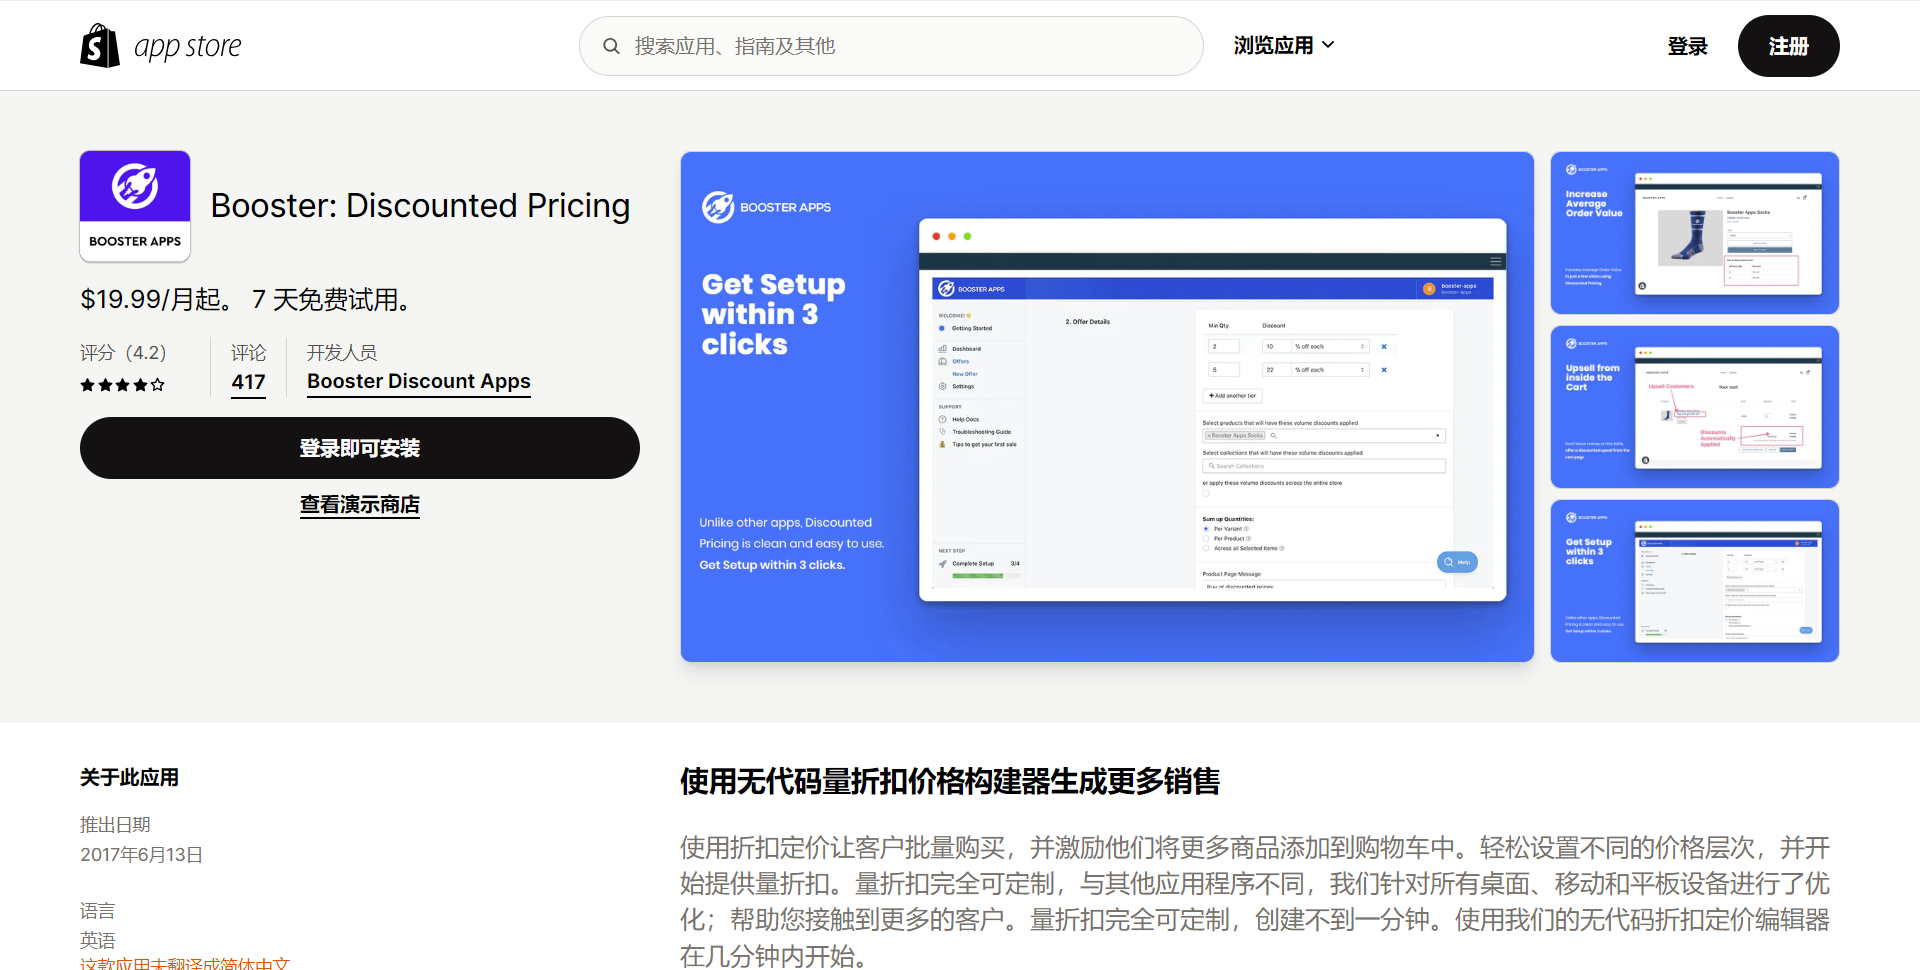
Task: Click the Booster Apps rocket app icon
Action: coord(135,206)
